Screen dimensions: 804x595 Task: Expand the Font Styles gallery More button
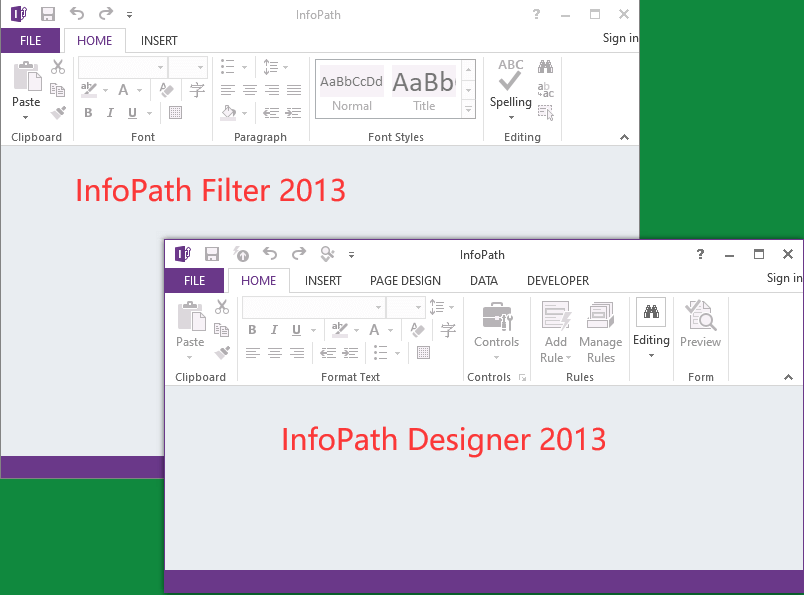click(468, 110)
